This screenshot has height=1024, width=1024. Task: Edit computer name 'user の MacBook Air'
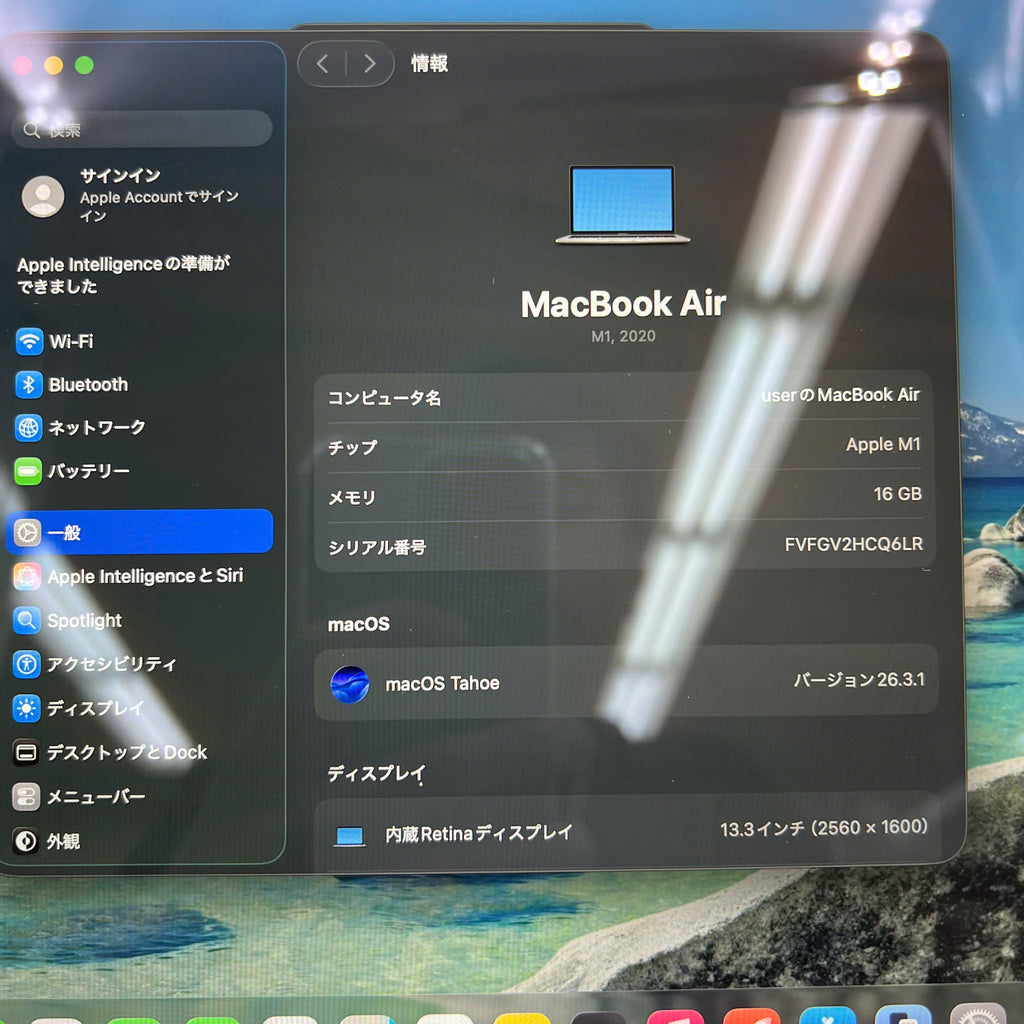[x=840, y=394]
